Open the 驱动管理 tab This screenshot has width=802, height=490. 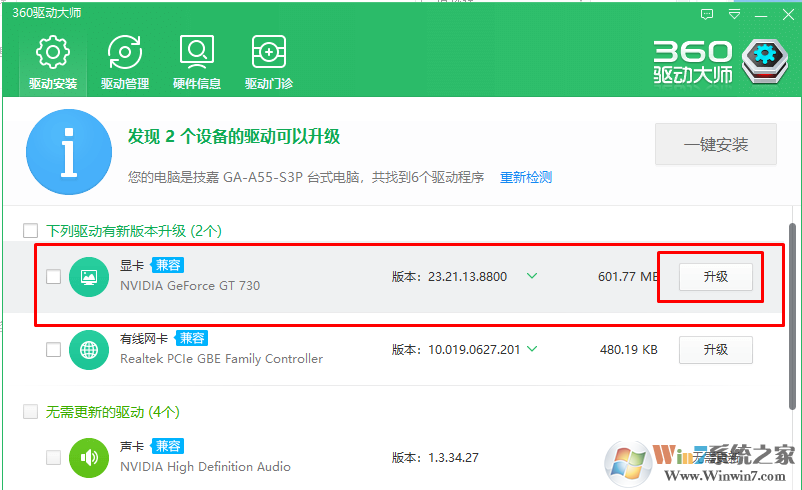[x=125, y=62]
